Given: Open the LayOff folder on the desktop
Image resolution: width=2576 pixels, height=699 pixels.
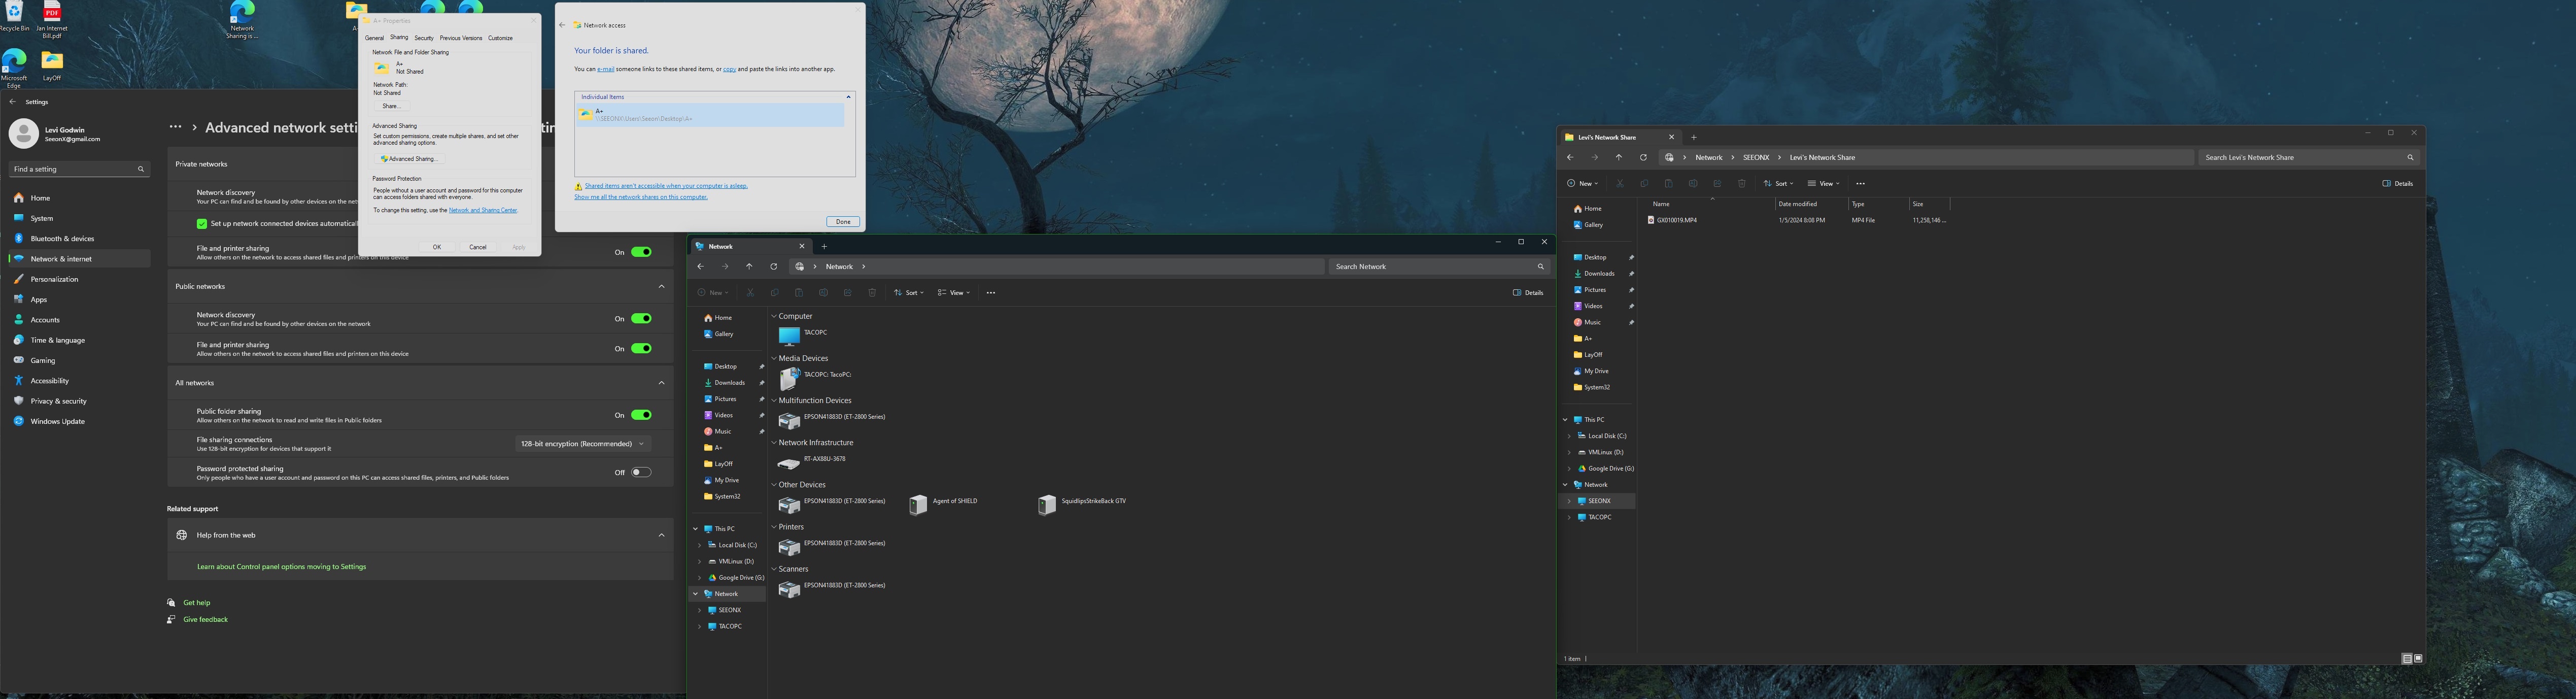Looking at the screenshot, I should point(52,65).
